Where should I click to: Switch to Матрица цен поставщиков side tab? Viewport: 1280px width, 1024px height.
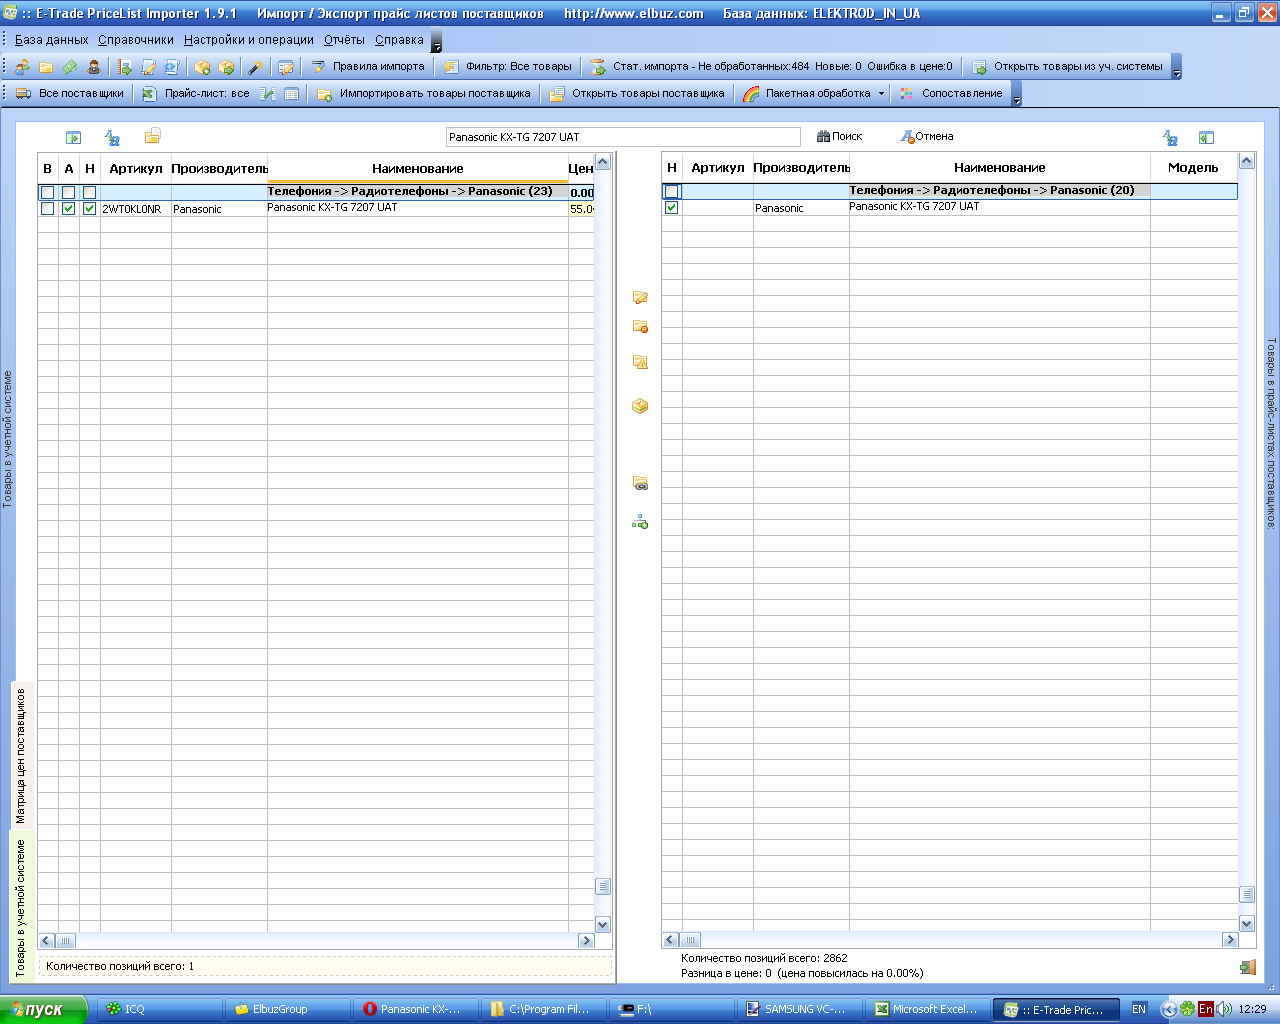[21, 756]
